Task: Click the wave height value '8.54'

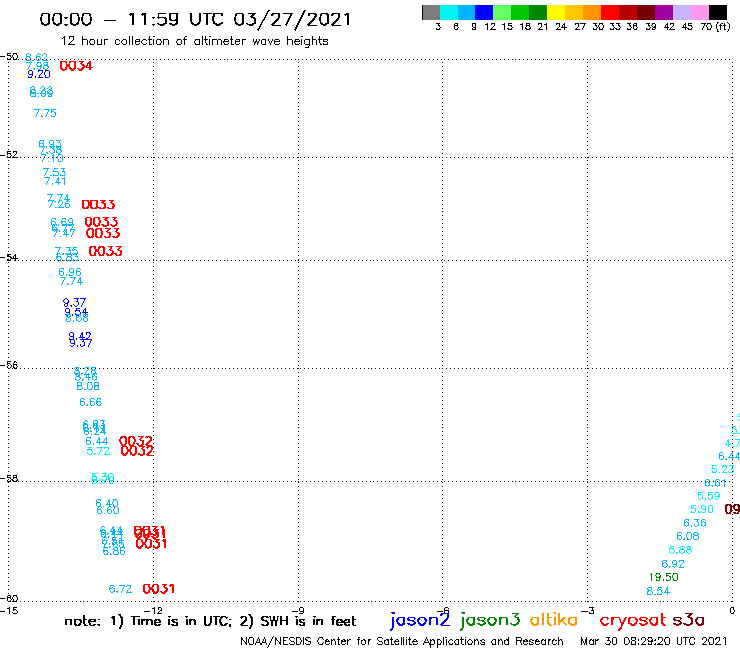Action: click(x=658, y=591)
